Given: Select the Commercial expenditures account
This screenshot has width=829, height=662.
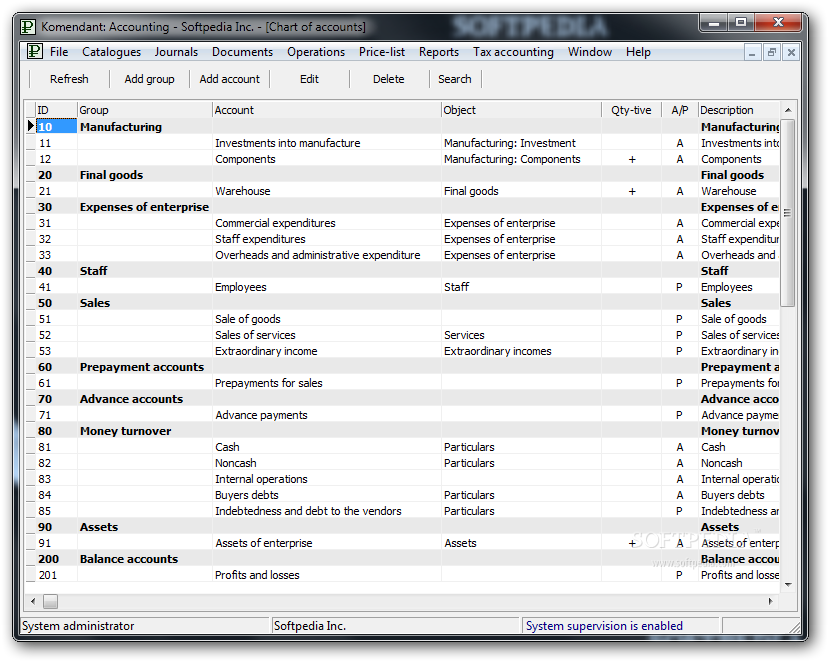Looking at the screenshot, I should coord(327,223).
